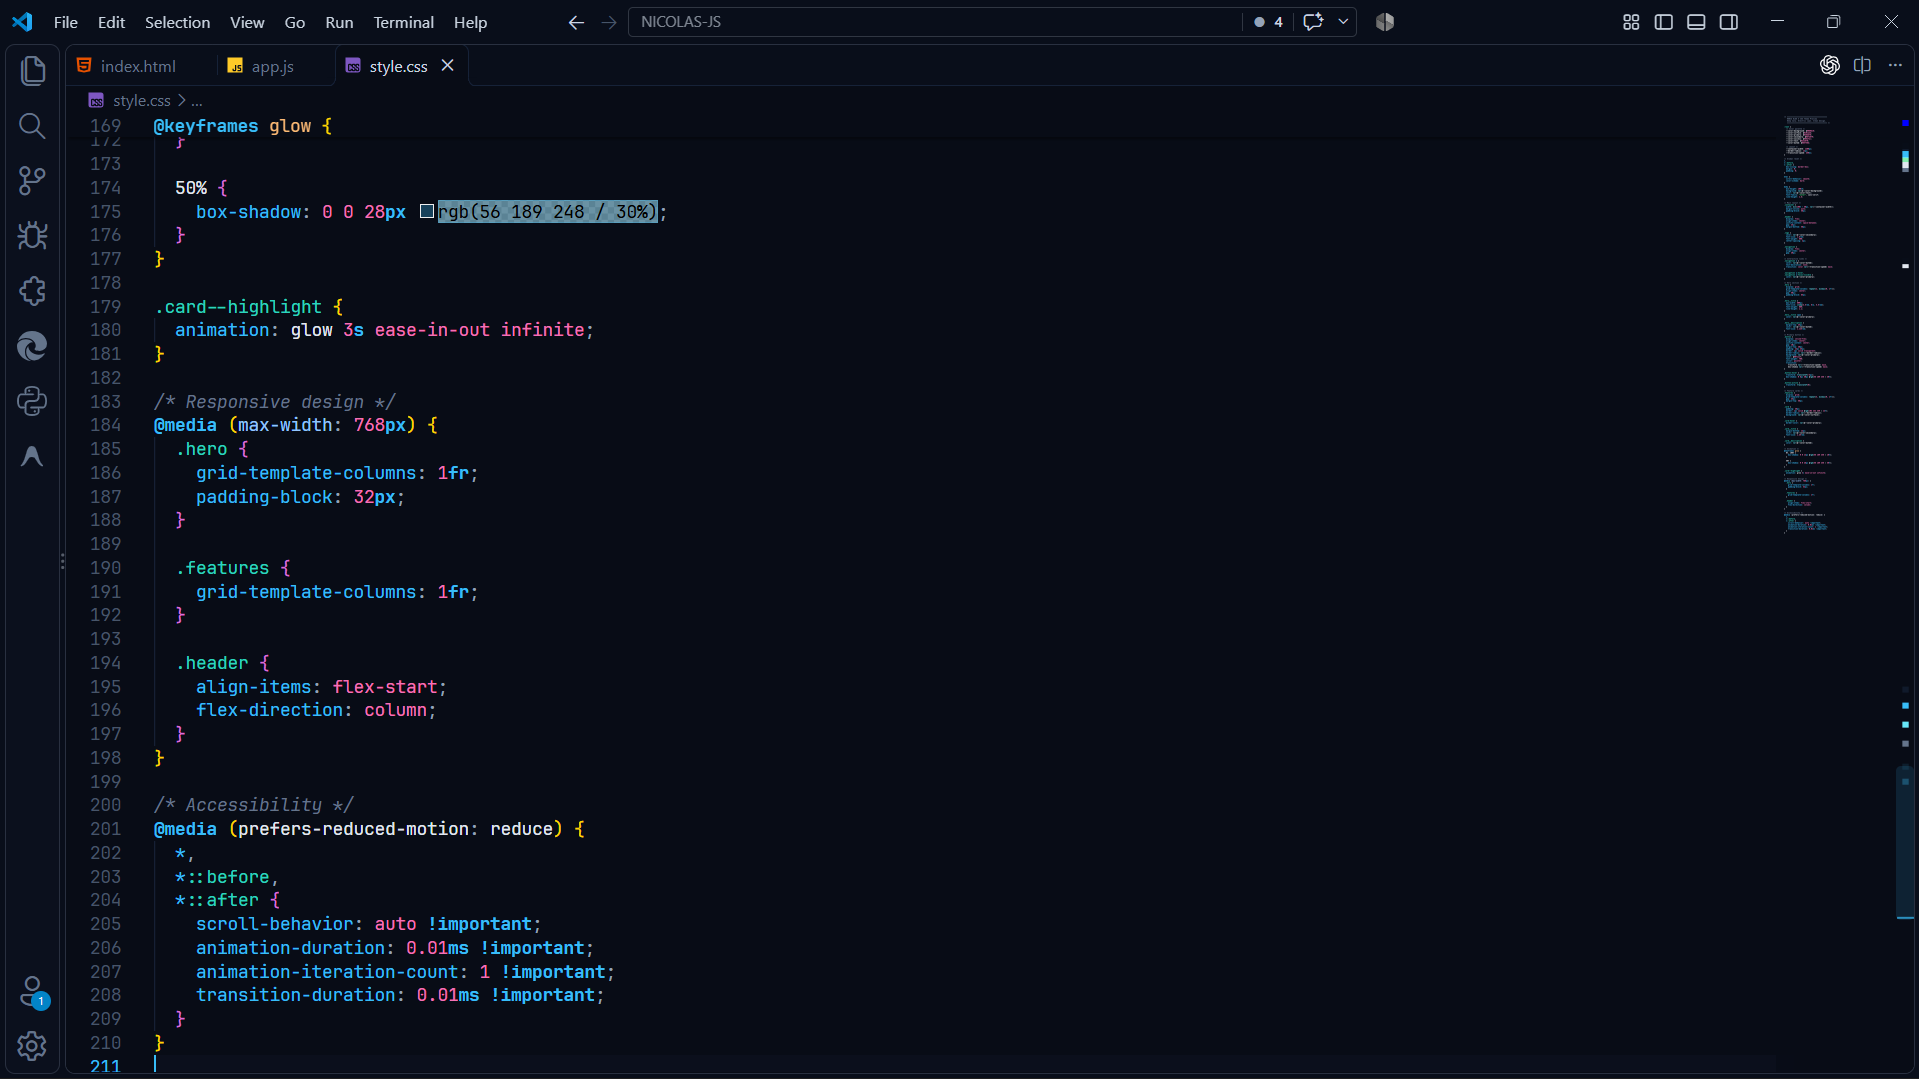Open the Run and Debug view
This screenshot has height=1079, width=1919.
coord(32,235)
